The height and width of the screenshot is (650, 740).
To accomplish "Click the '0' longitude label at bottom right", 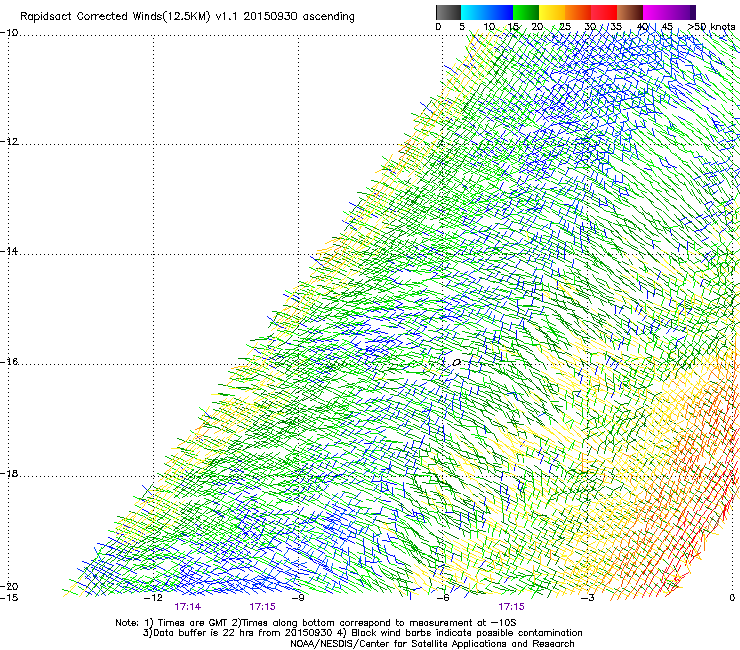I will click(732, 598).
